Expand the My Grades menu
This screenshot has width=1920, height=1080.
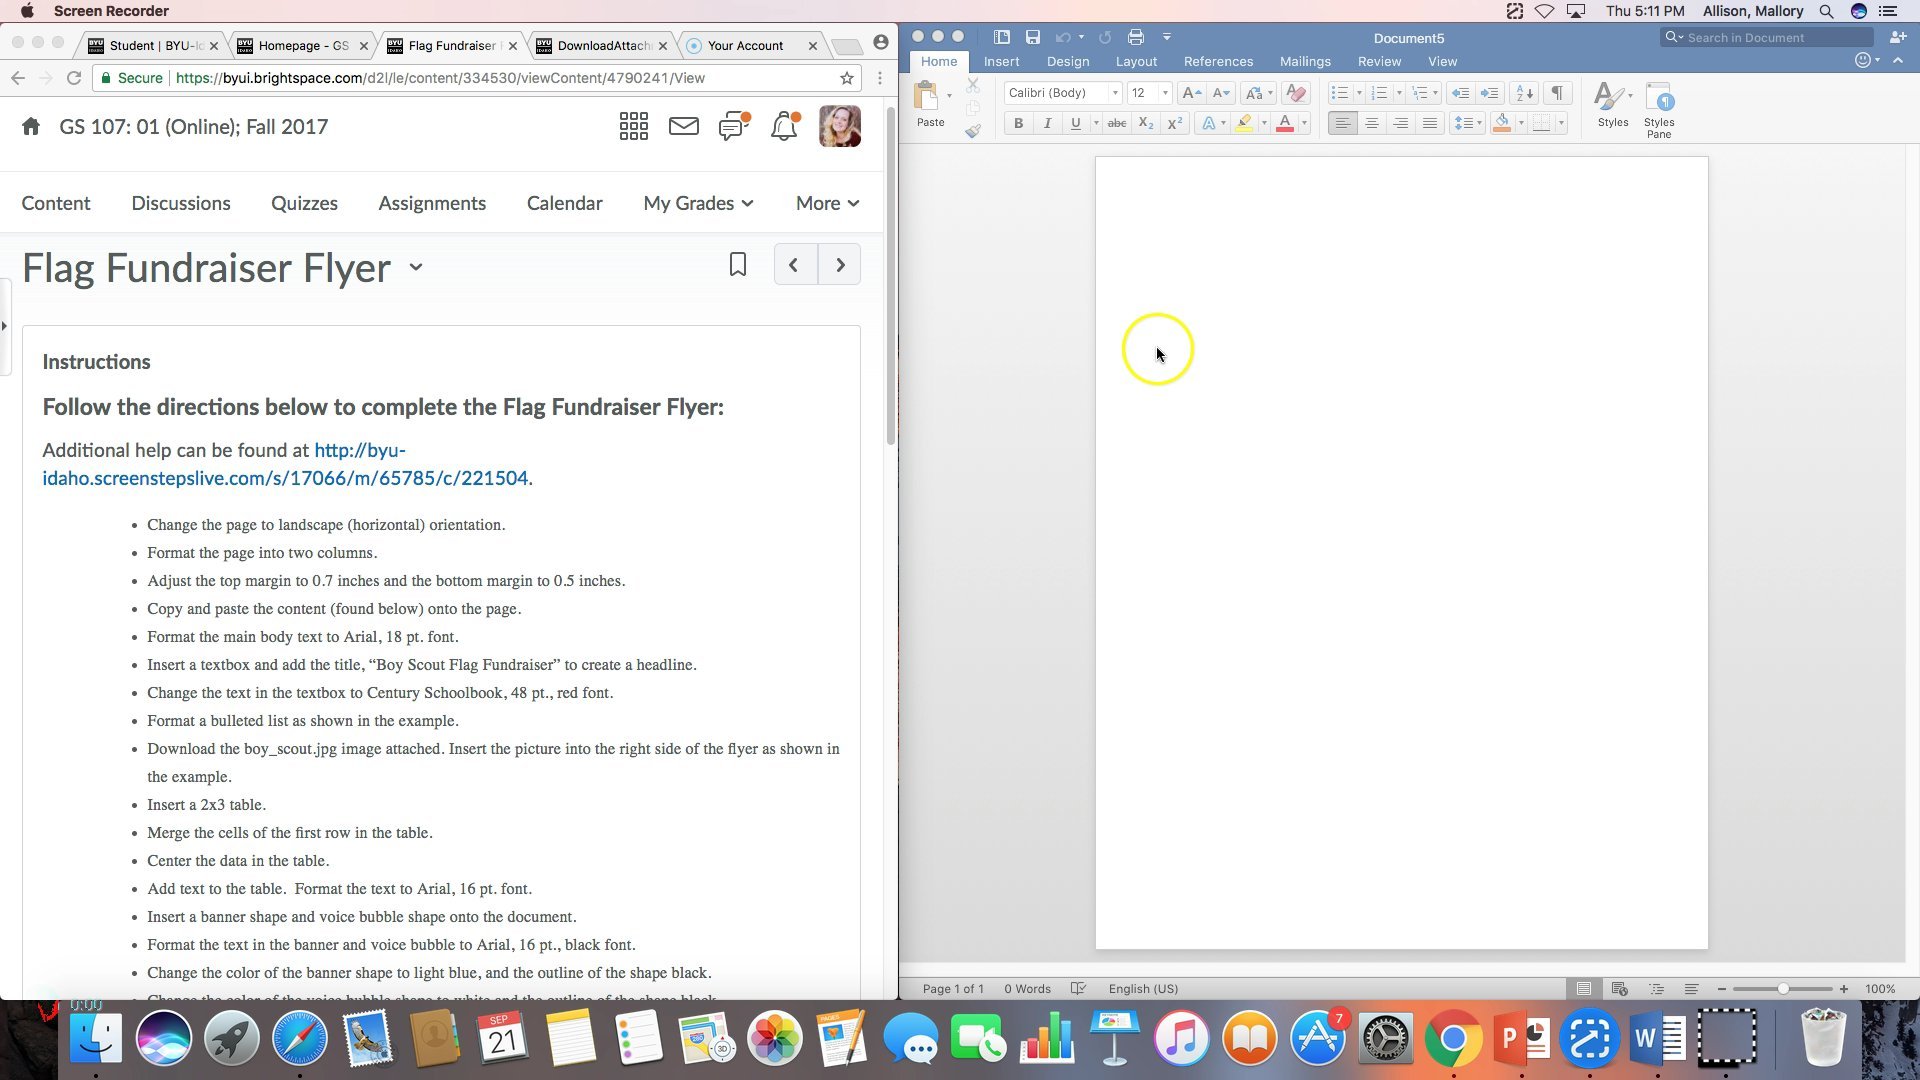click(698, 203)
